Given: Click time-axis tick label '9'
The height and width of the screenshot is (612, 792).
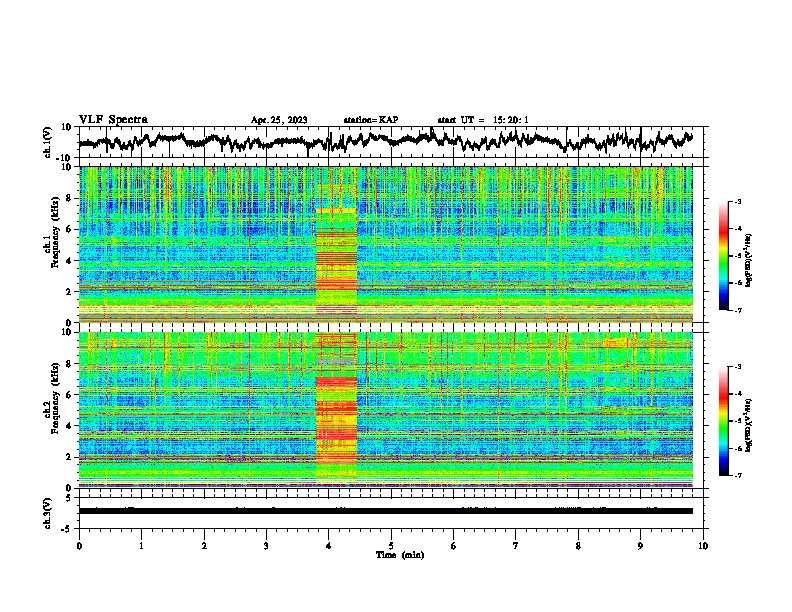Looking at the screenshot, I should pyautogui.click(x=640, y=546).
